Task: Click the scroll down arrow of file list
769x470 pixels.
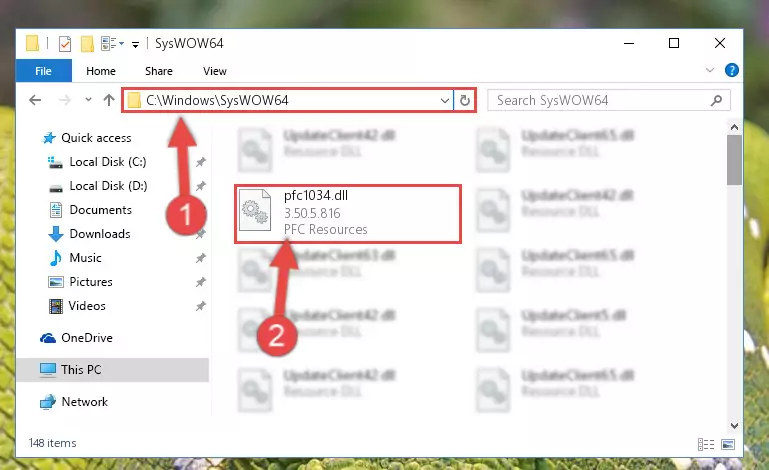Action: (734, 426)
